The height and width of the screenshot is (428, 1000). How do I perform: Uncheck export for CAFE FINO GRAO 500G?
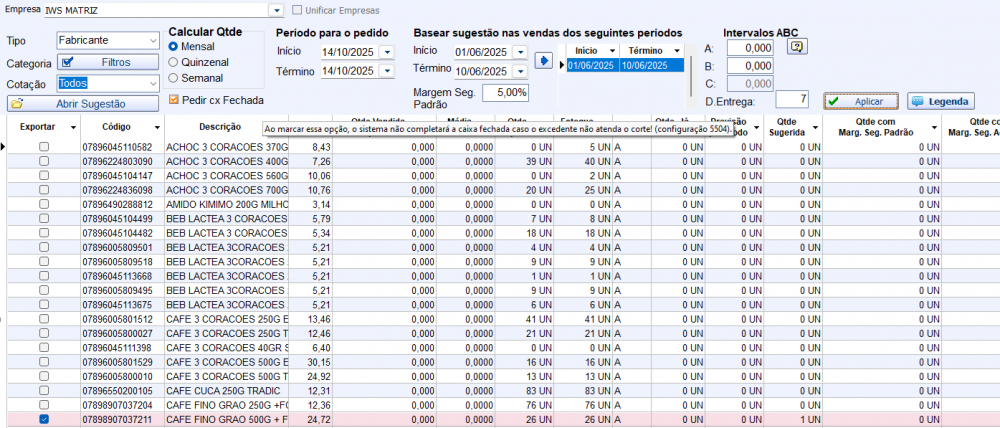[x=43, y=420]
